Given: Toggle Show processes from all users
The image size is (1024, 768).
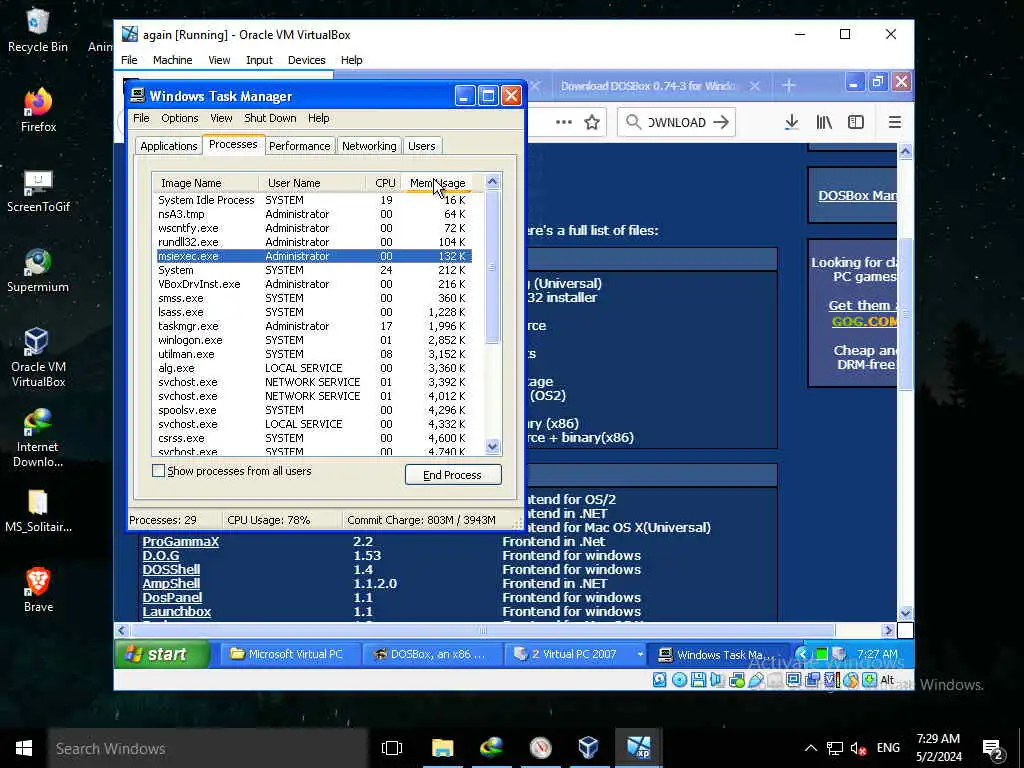Looking at the screenshot, I should click(x=158, y=471).
